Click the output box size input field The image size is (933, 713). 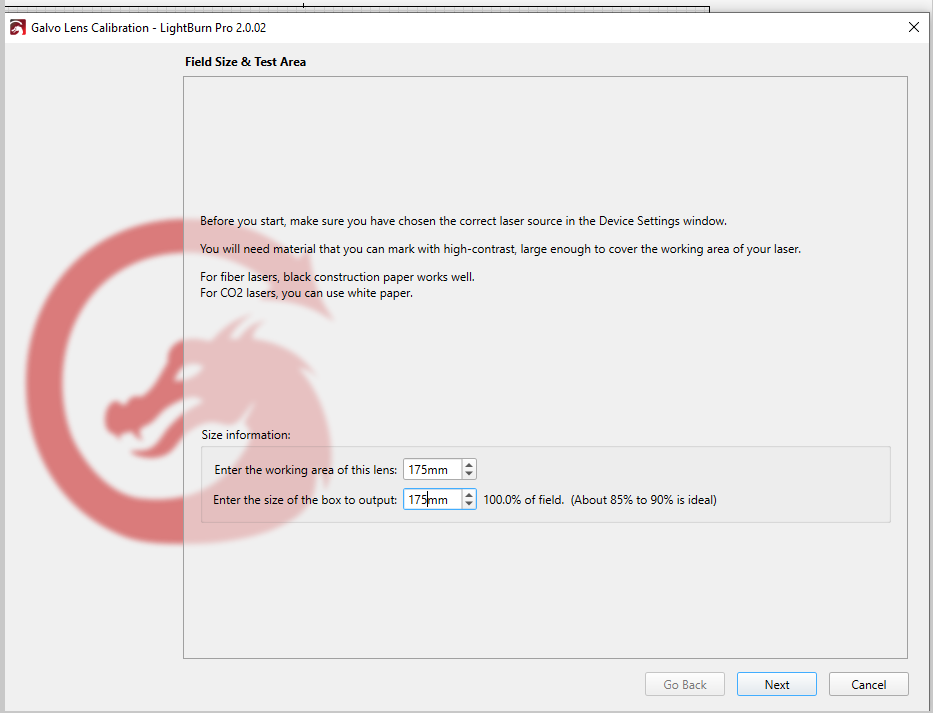click(x=432, y=499)
